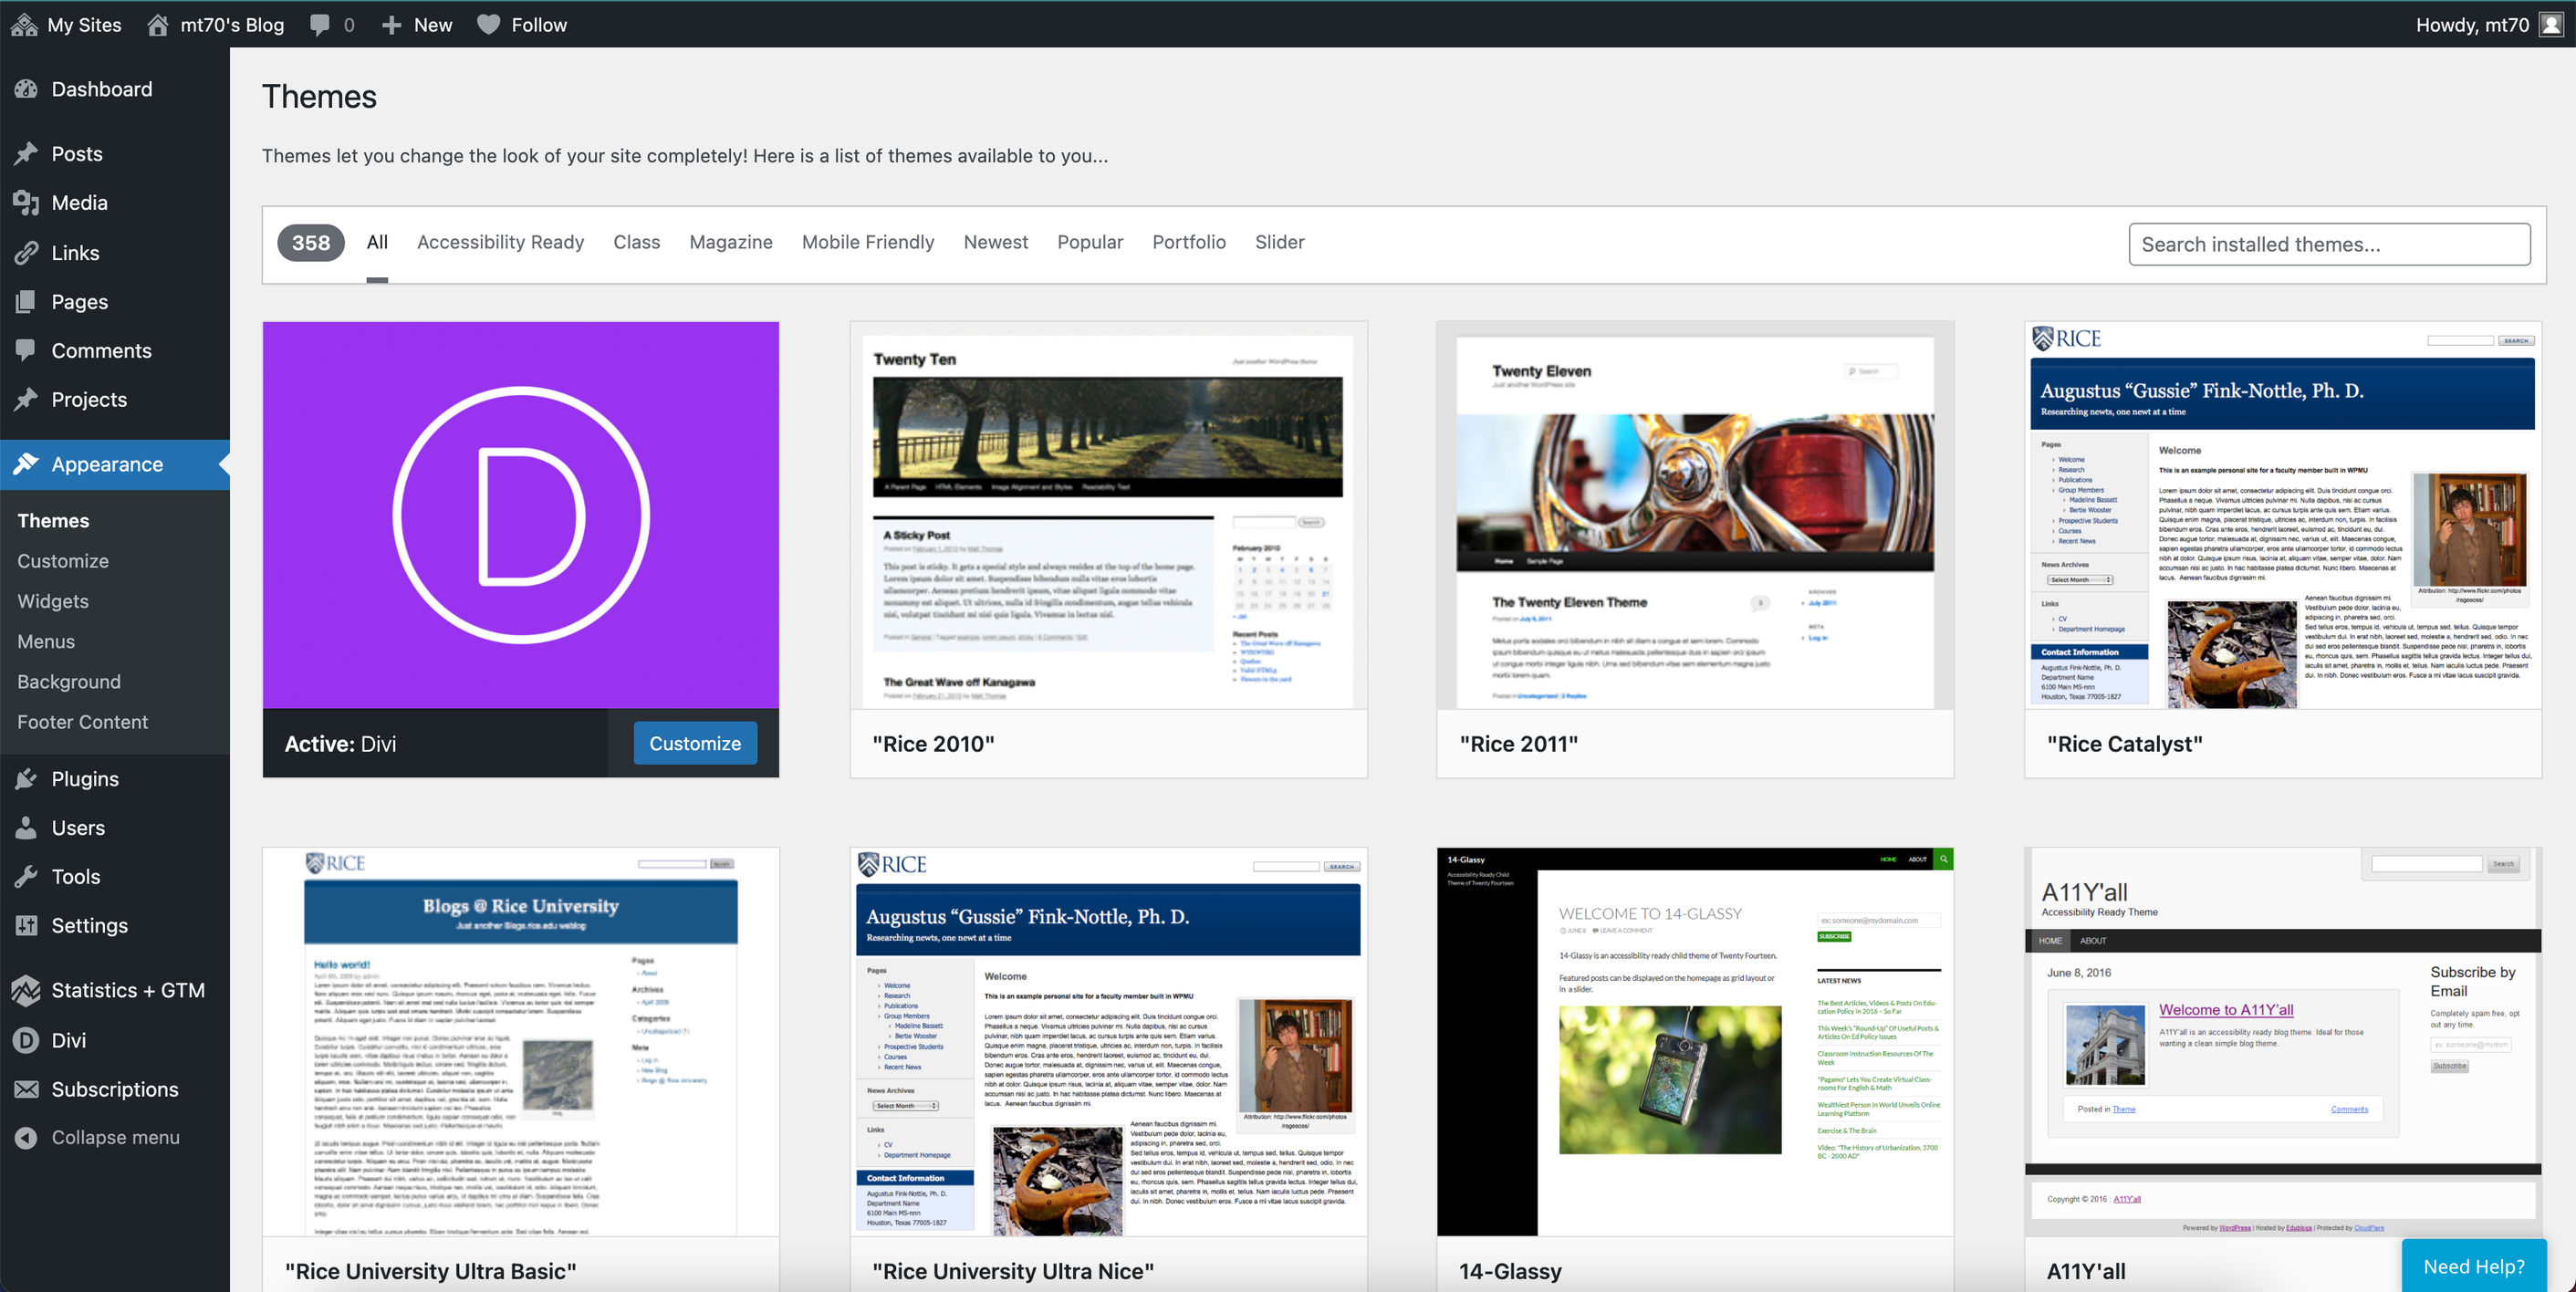This screenshot has width=2576, height=1292.
Task: Select the "Rice 2010" theme thumbnail
Action: pos(1108,515)
